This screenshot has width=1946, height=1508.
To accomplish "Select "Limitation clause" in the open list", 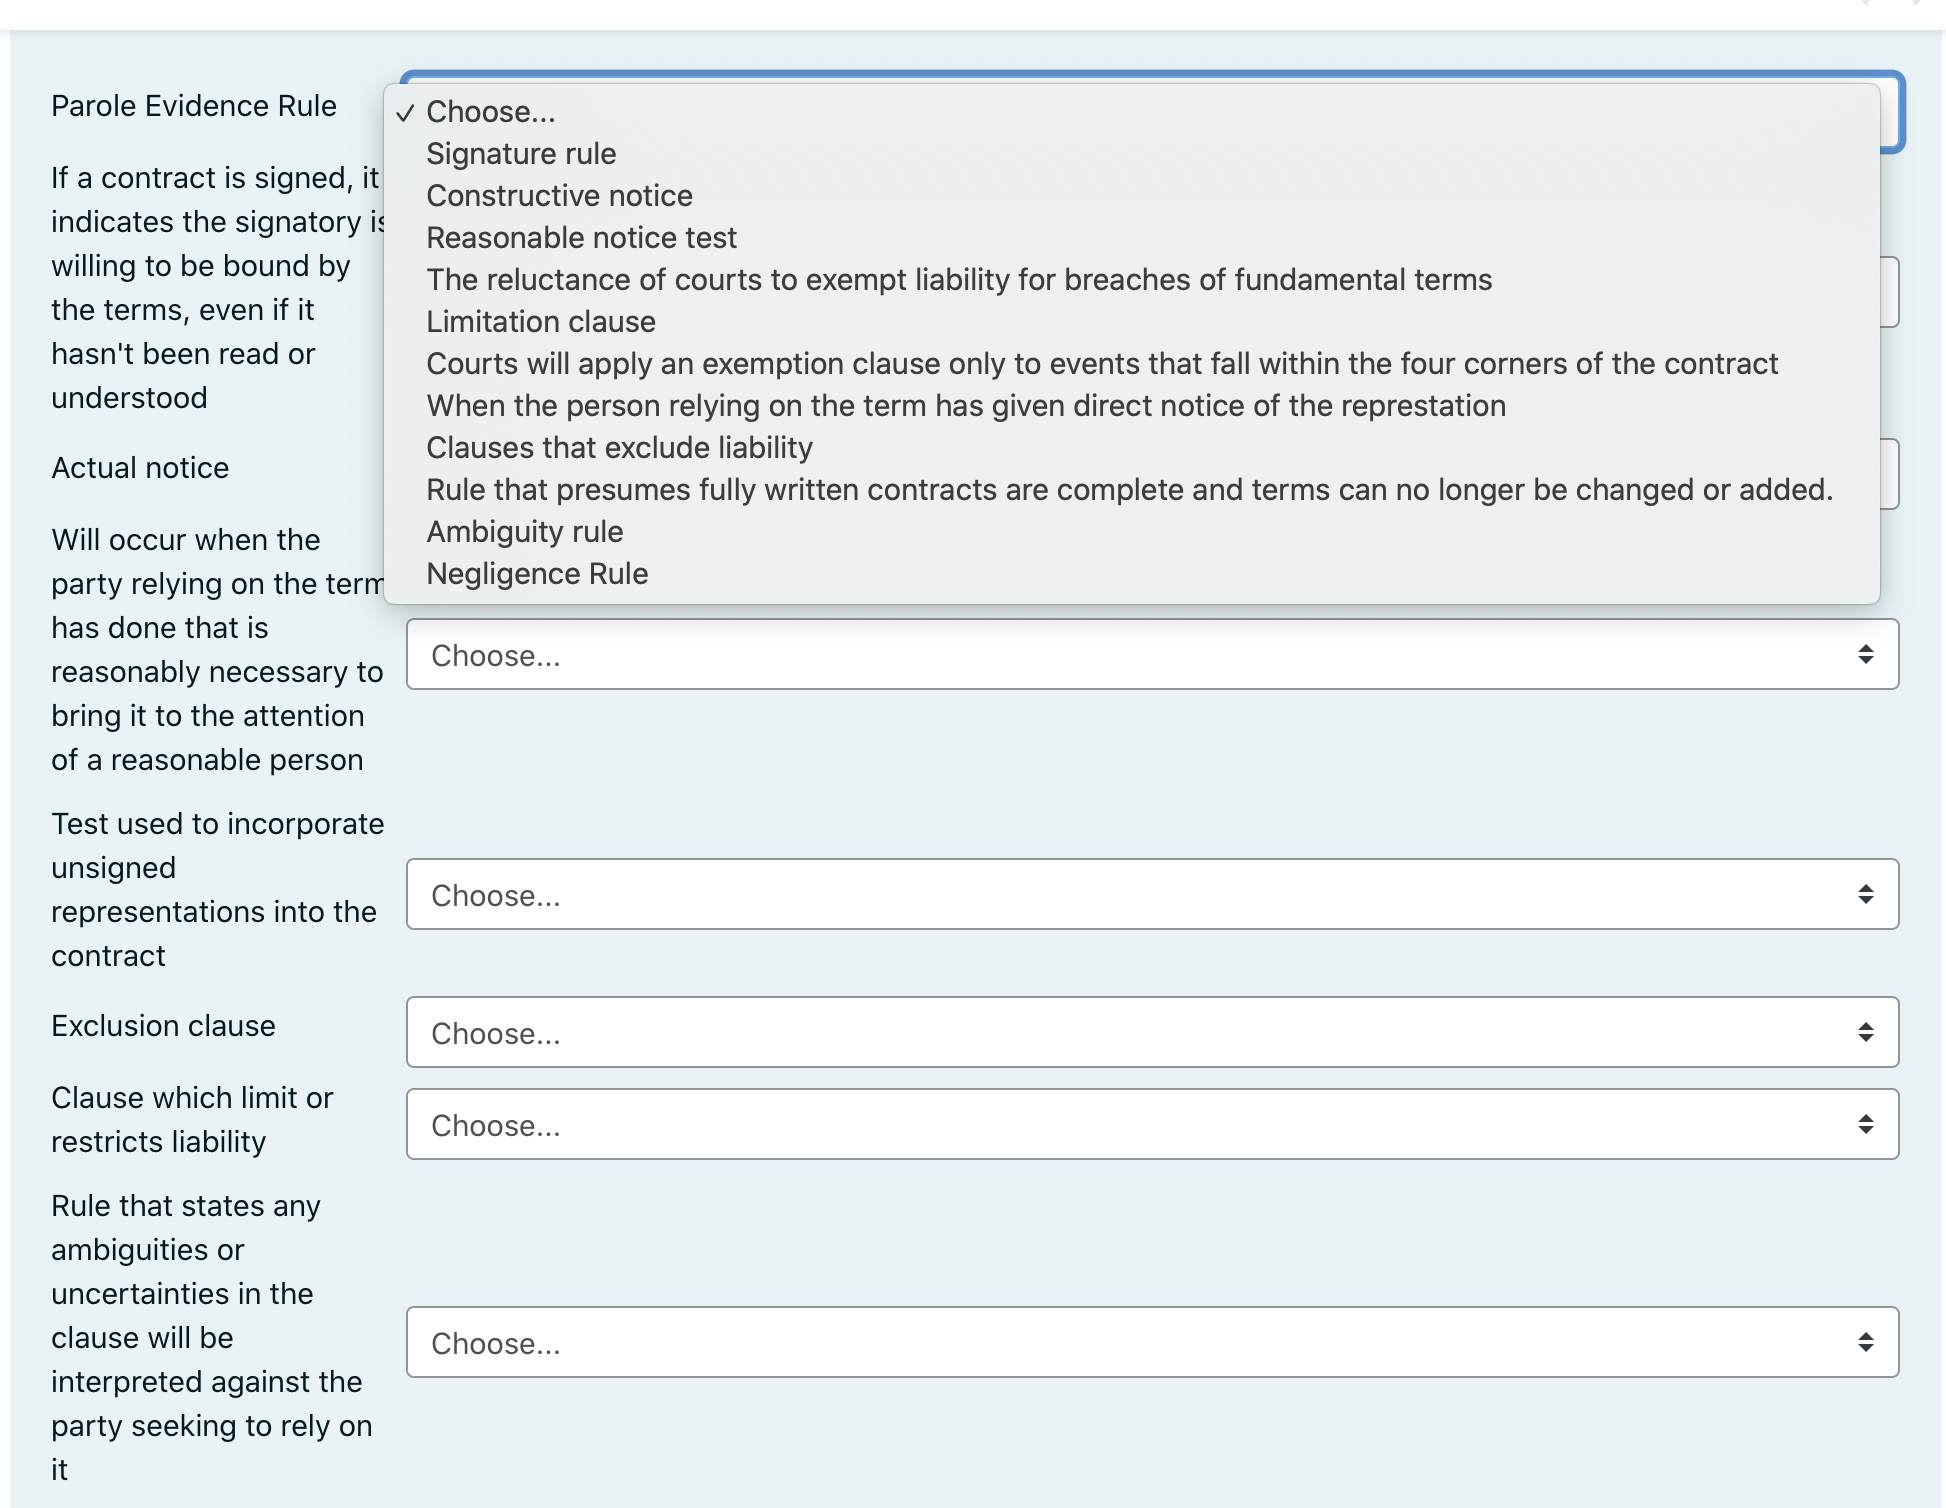I will click(x=541, y=321).
